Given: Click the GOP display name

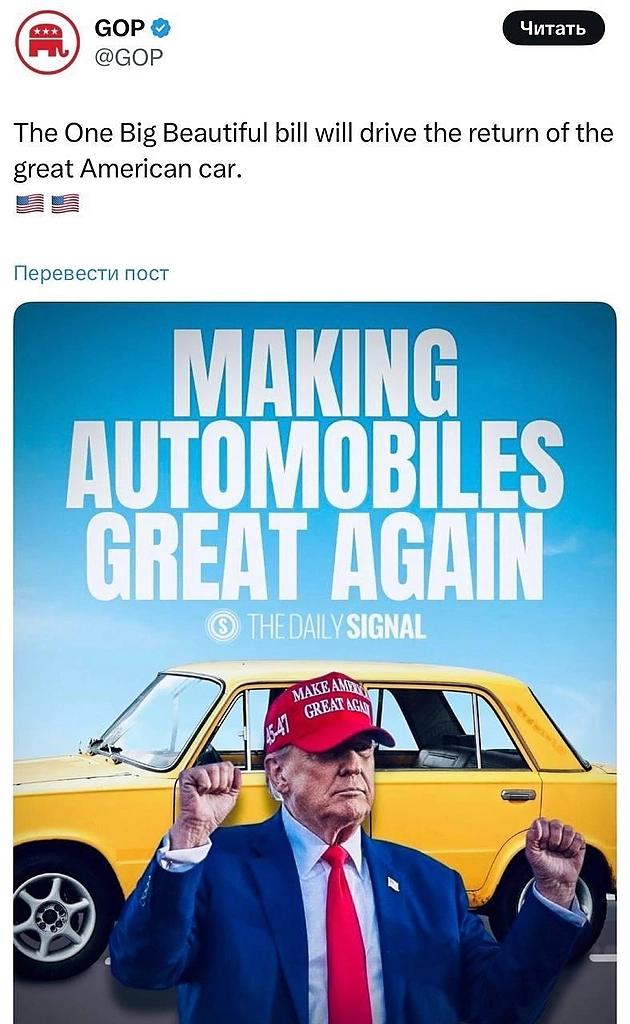Looking at the screenshot, I should click(119, 28).
